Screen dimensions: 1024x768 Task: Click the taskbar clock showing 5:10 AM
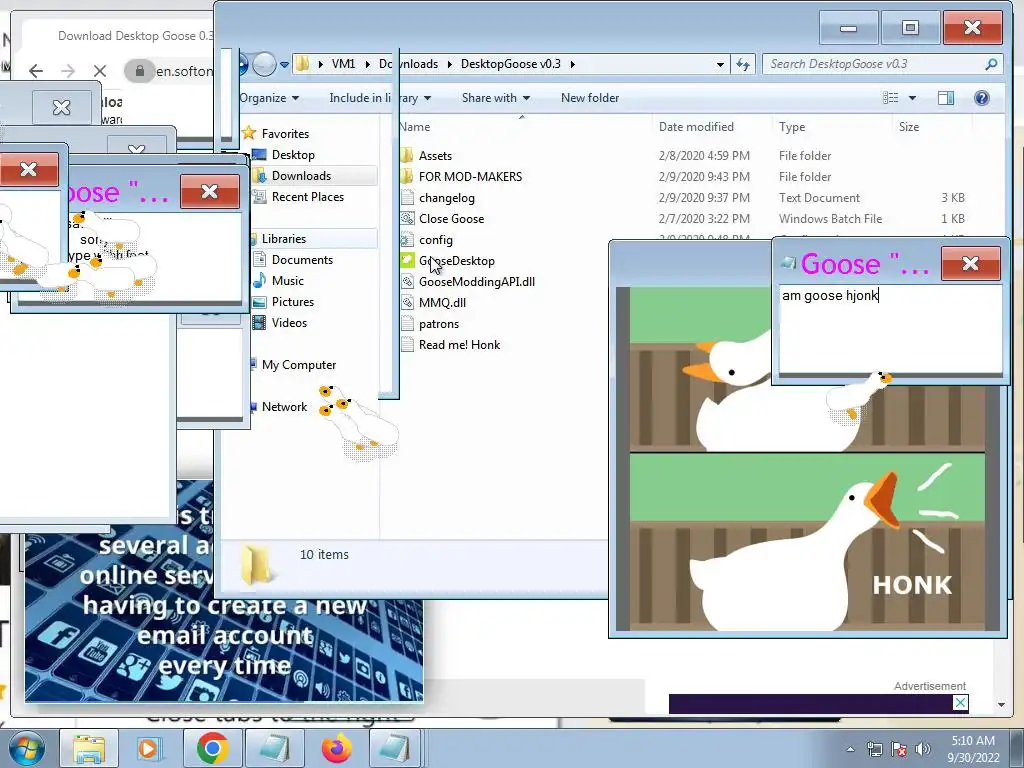click(975, 749)
